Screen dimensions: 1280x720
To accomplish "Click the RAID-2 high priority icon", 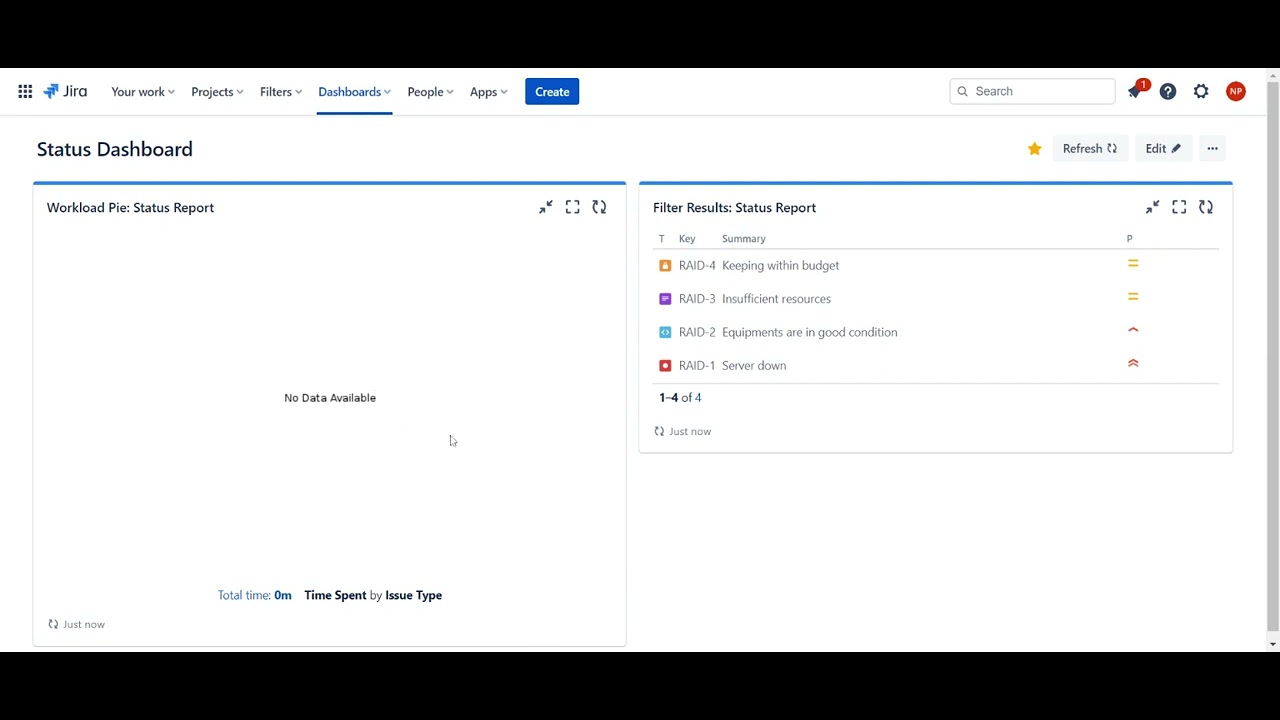I will pyautogui.click(x=1133, y=330).
